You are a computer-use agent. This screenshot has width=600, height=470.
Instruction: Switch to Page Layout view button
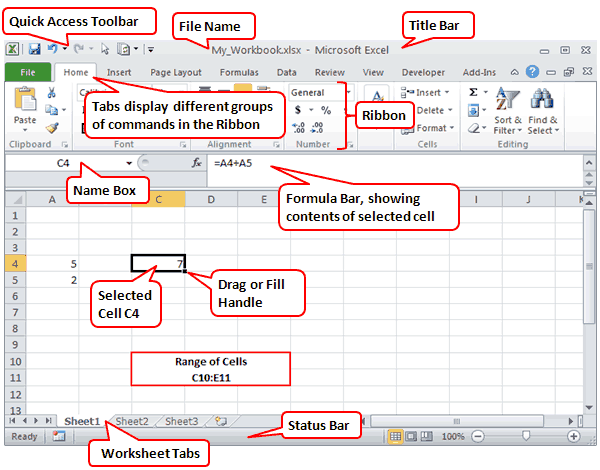411,436
